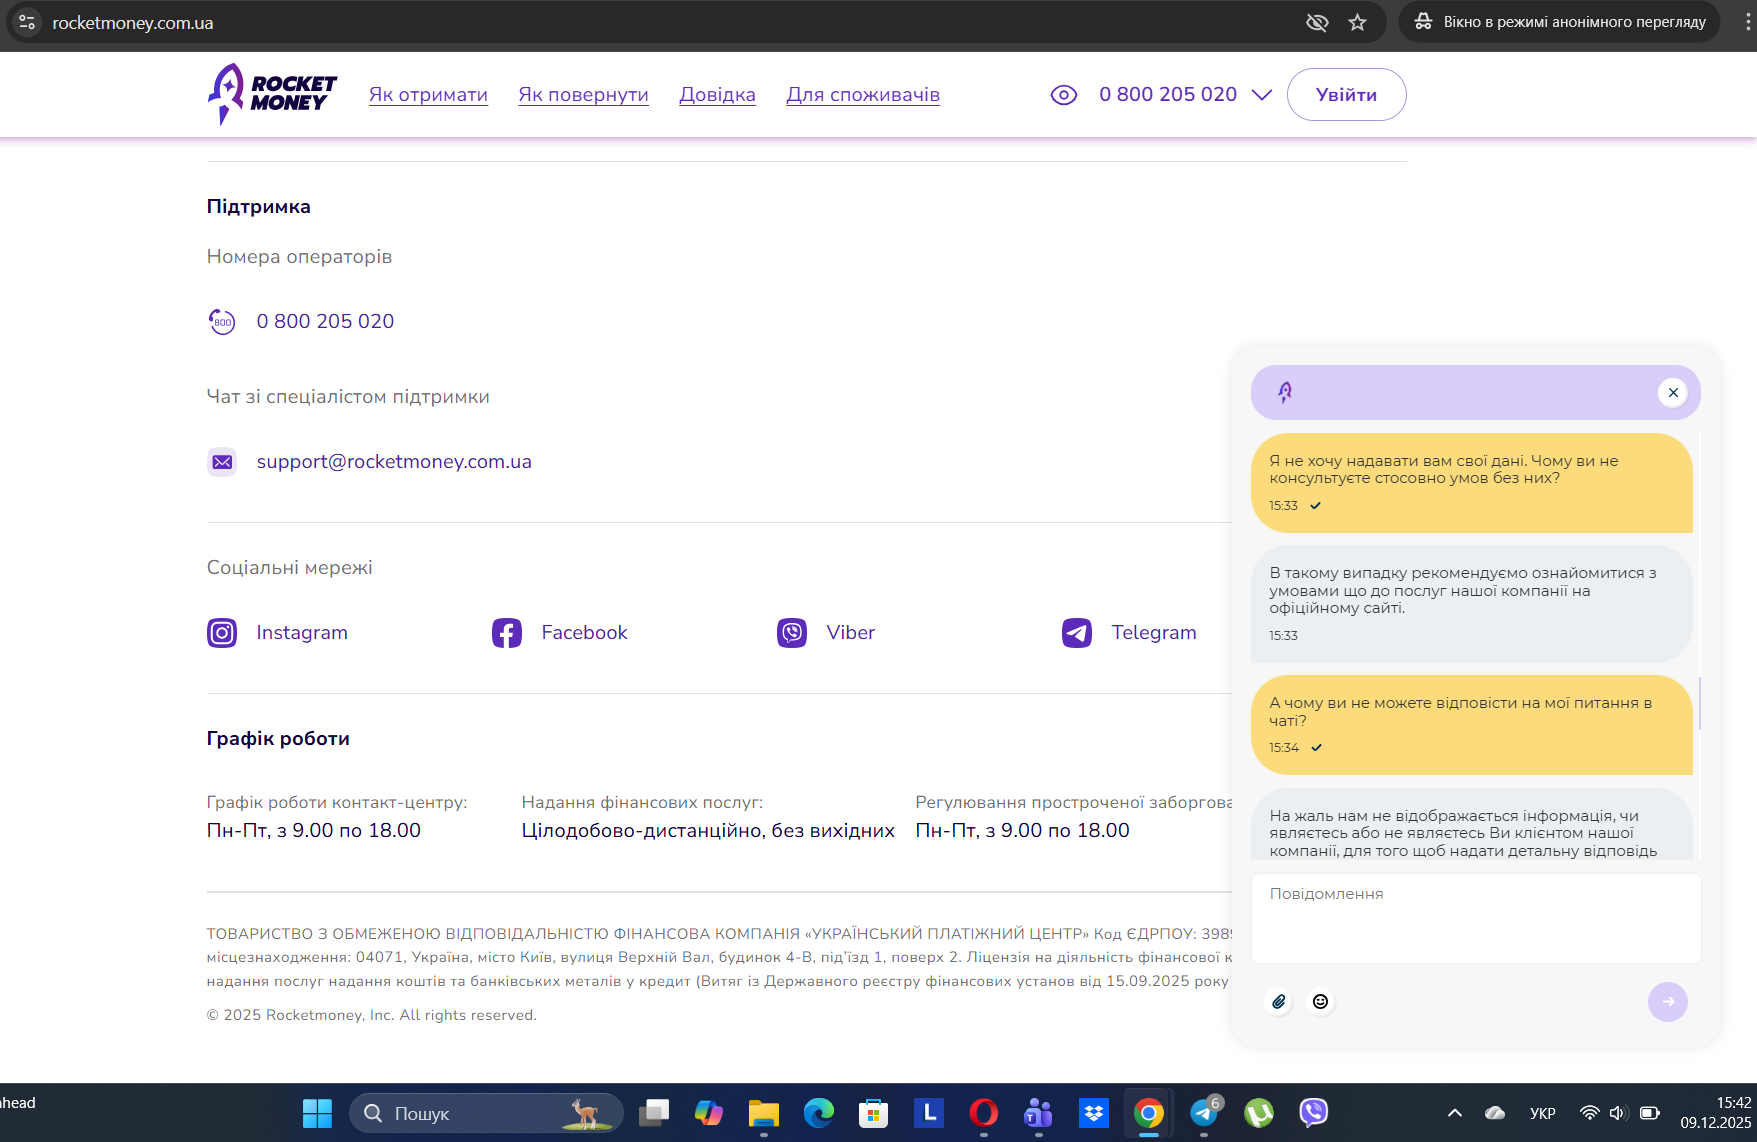
Task: Click the battery tray icon
Action: click(1650, 1113)
